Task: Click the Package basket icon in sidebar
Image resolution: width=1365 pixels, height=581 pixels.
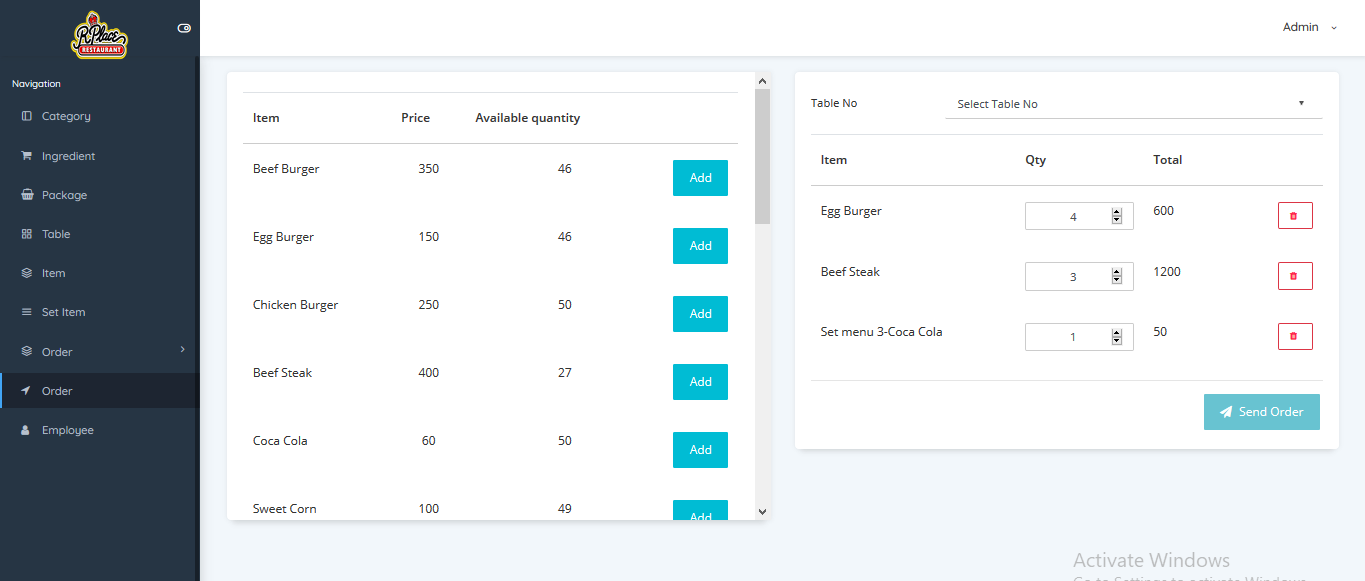Action: [x=27, y=195]
